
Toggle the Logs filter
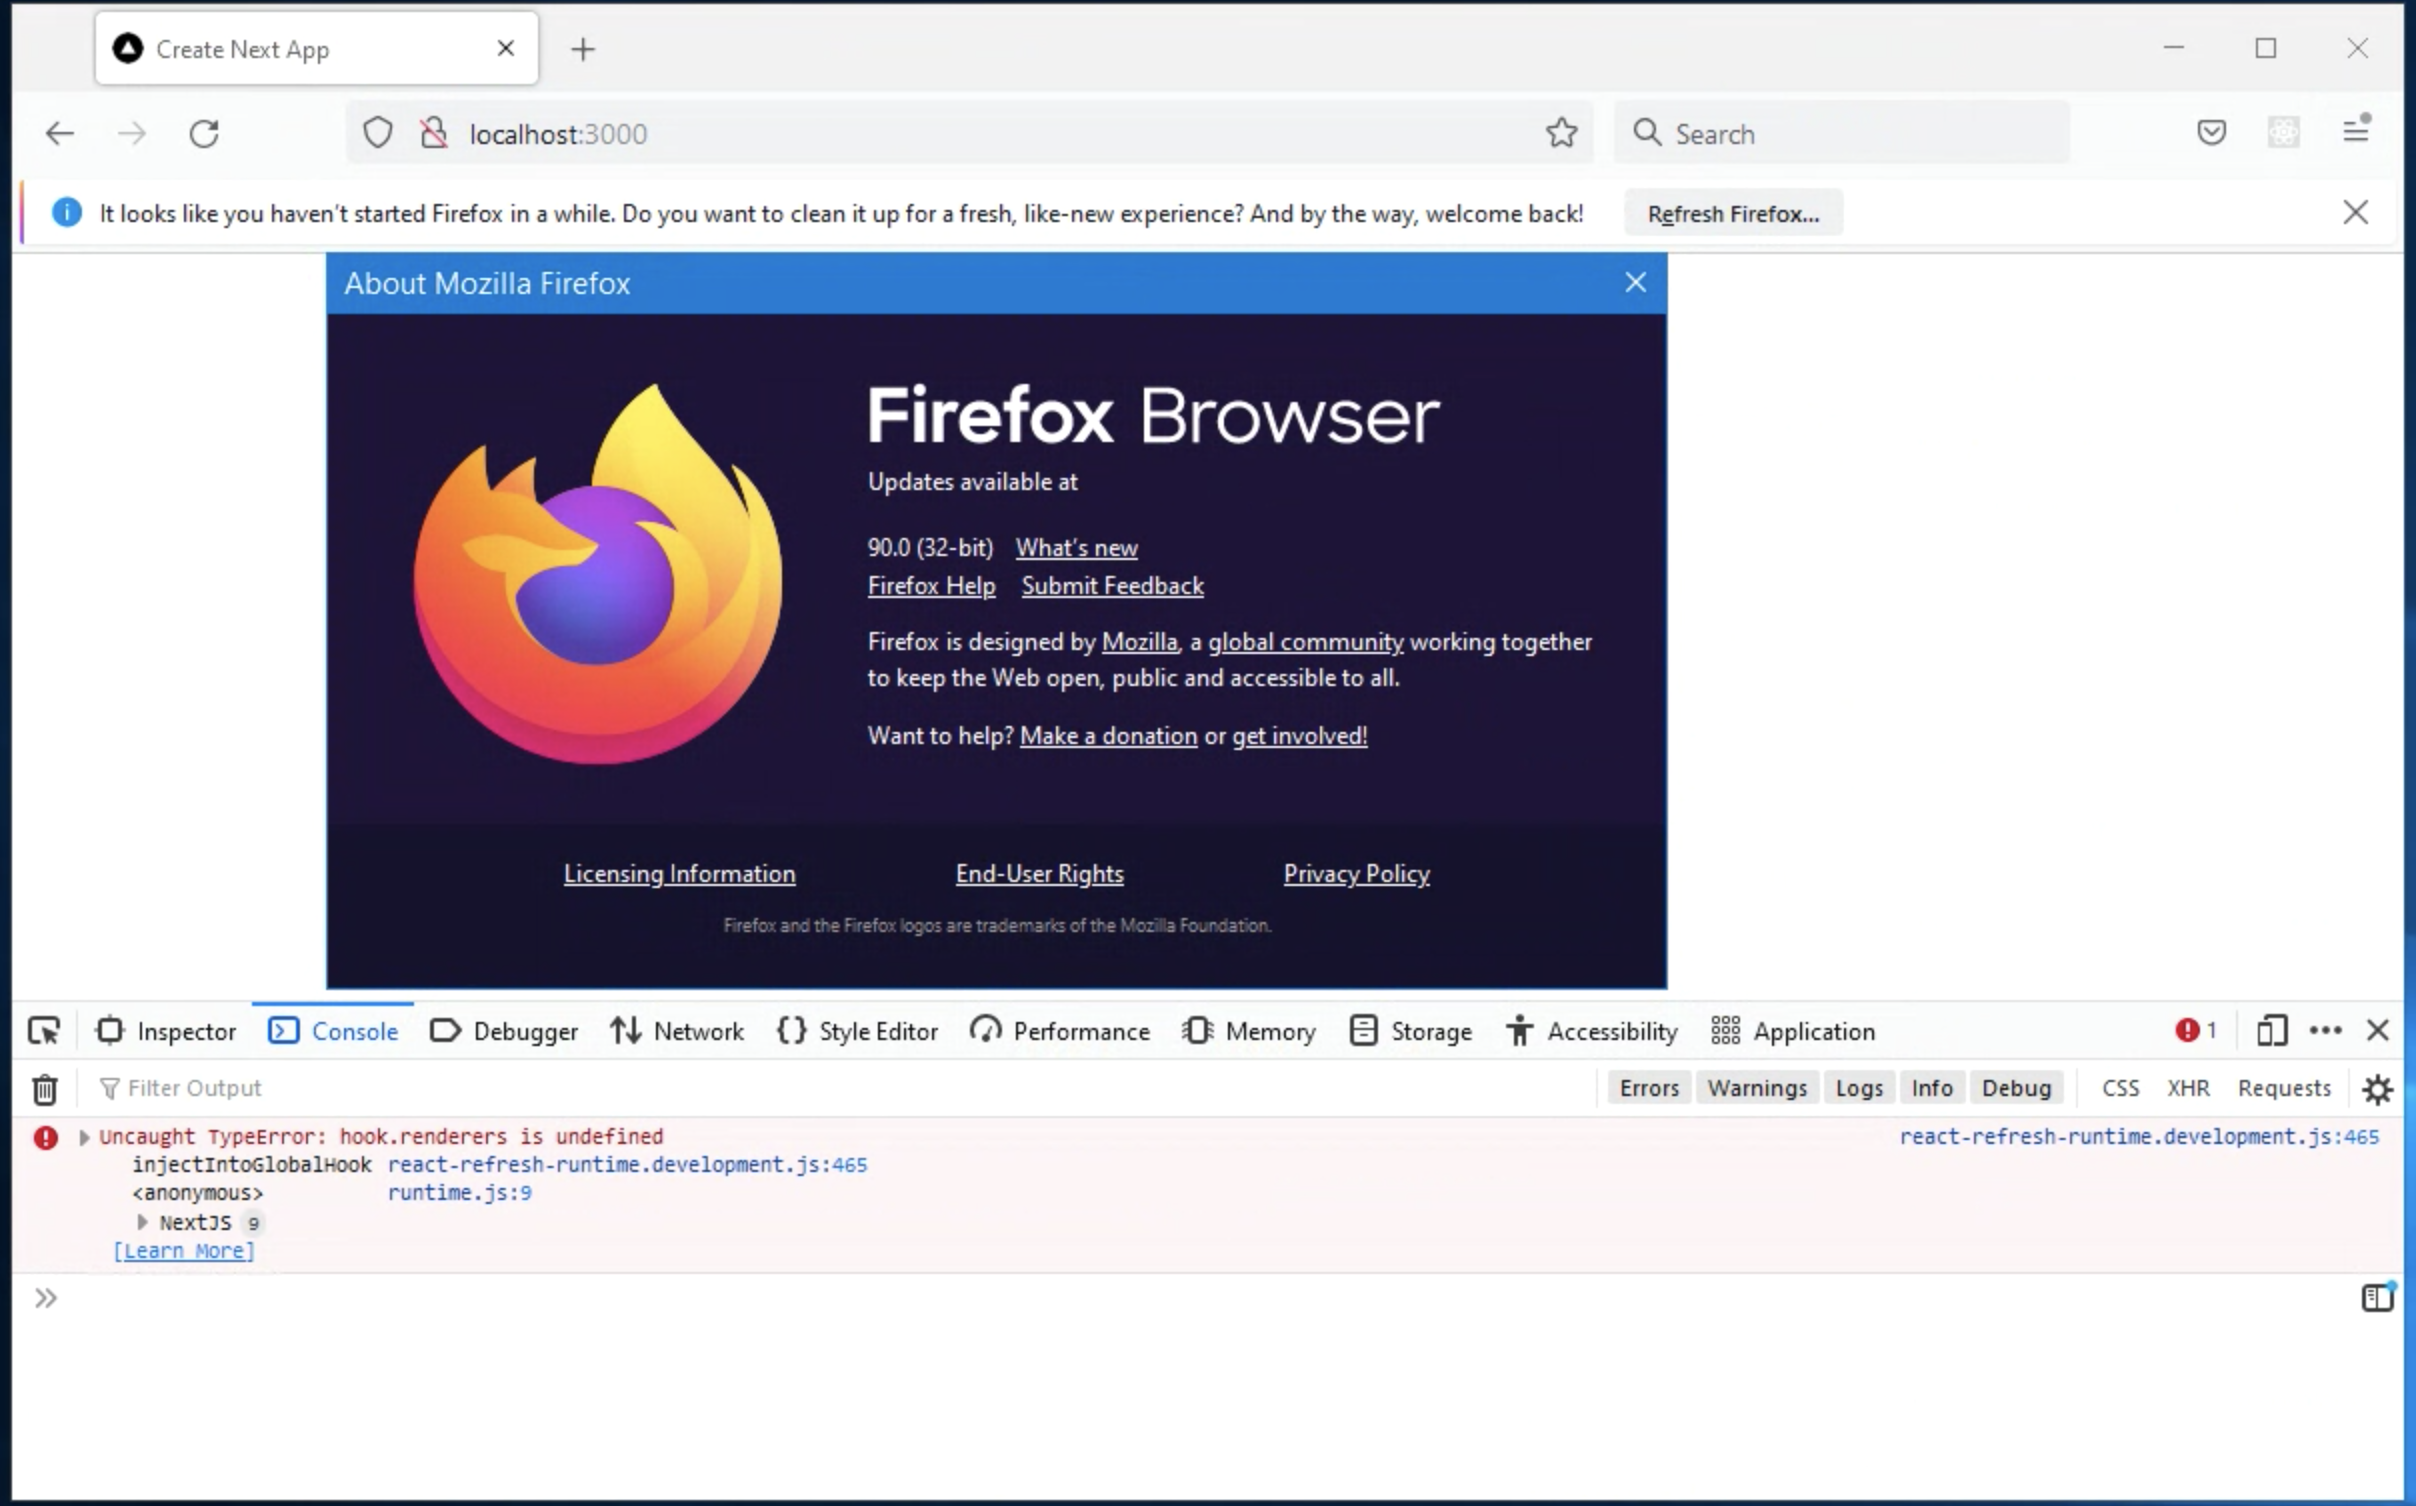[x=1859, y=1088]
